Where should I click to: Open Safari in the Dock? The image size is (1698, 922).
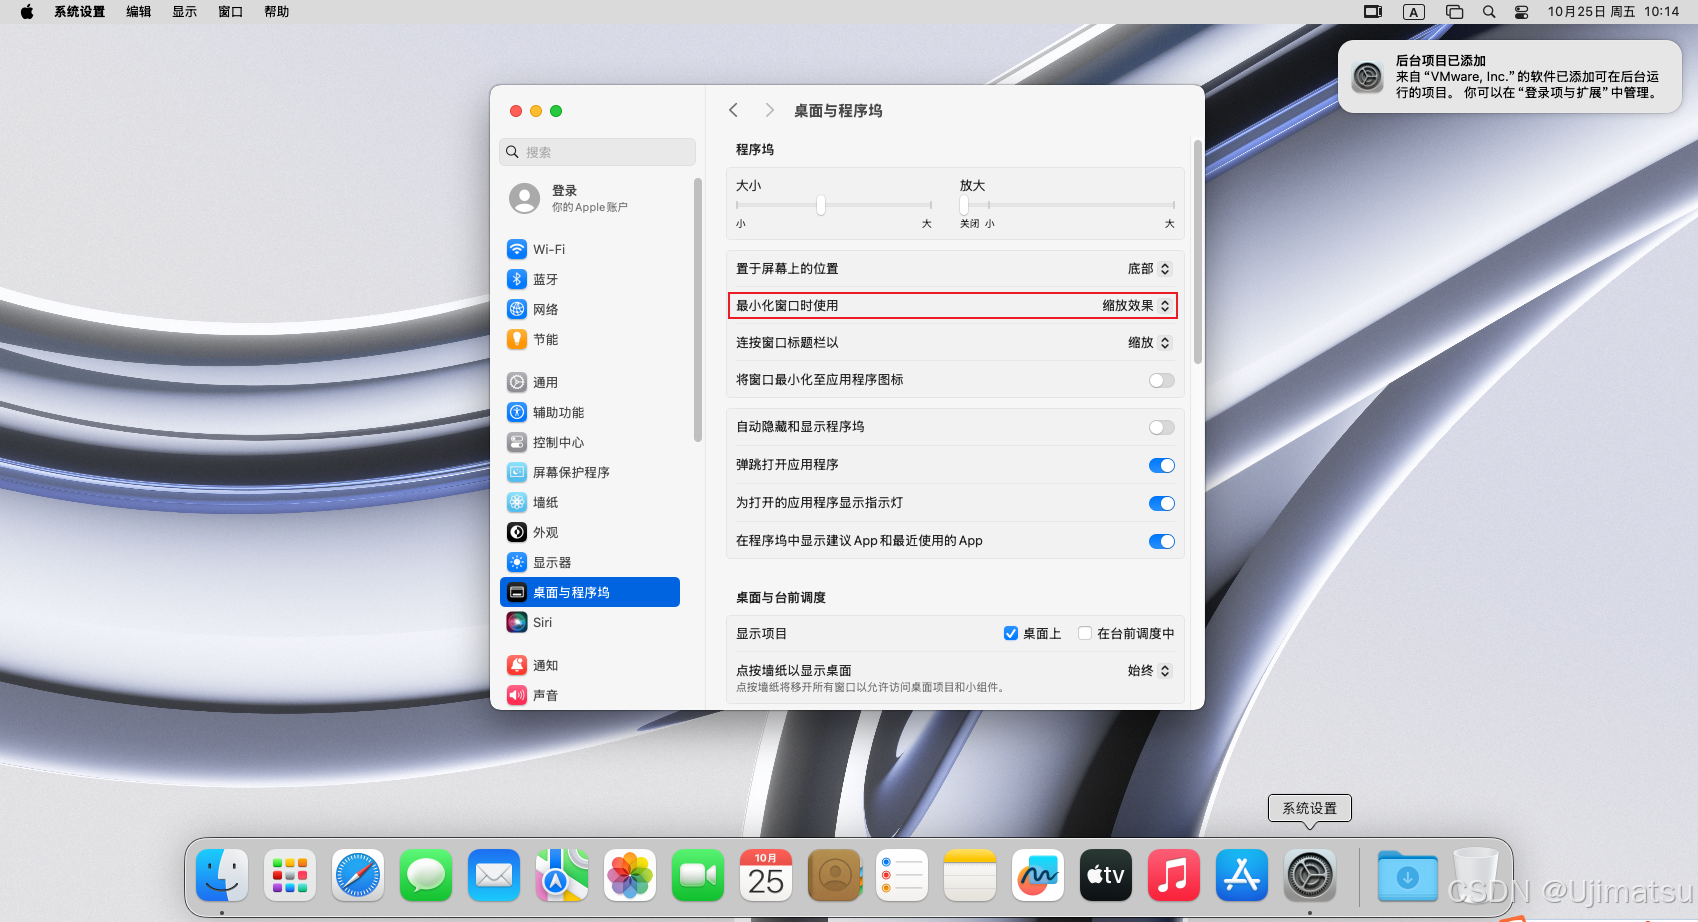tap(358, 876)
